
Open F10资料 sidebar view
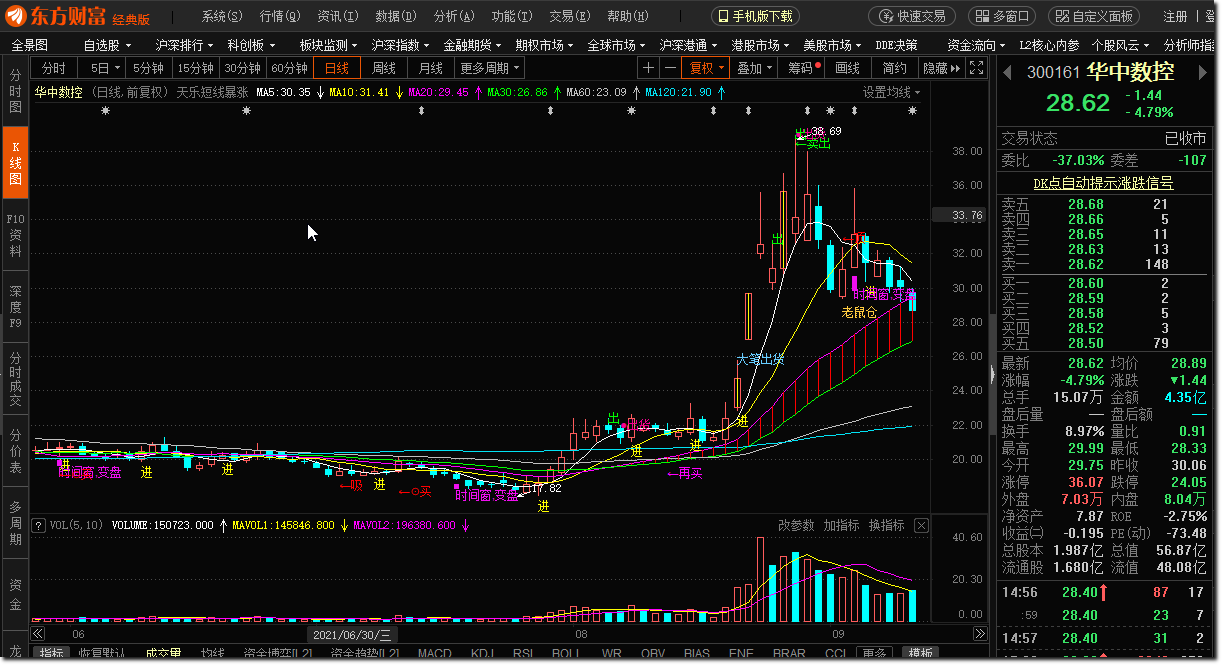click(15, 235)
